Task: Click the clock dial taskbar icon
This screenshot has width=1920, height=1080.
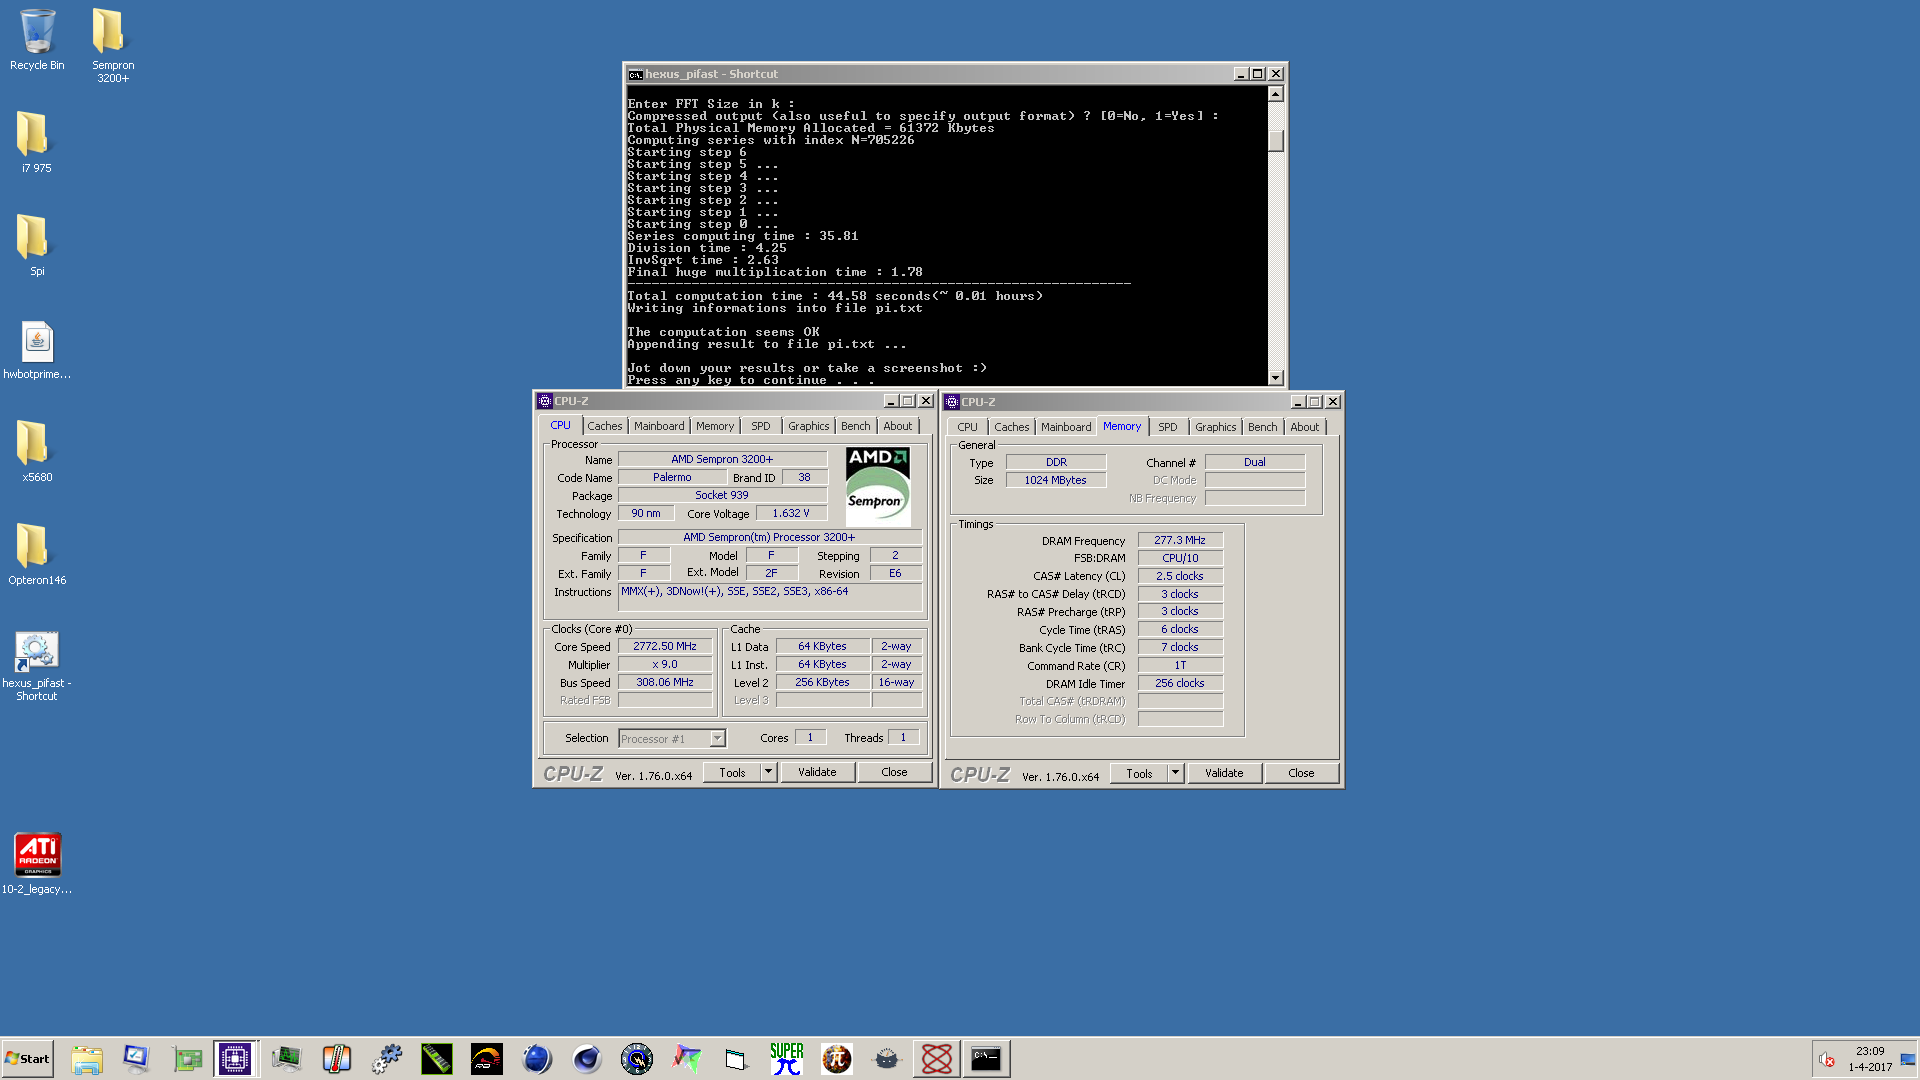Action: [637, 1059]
